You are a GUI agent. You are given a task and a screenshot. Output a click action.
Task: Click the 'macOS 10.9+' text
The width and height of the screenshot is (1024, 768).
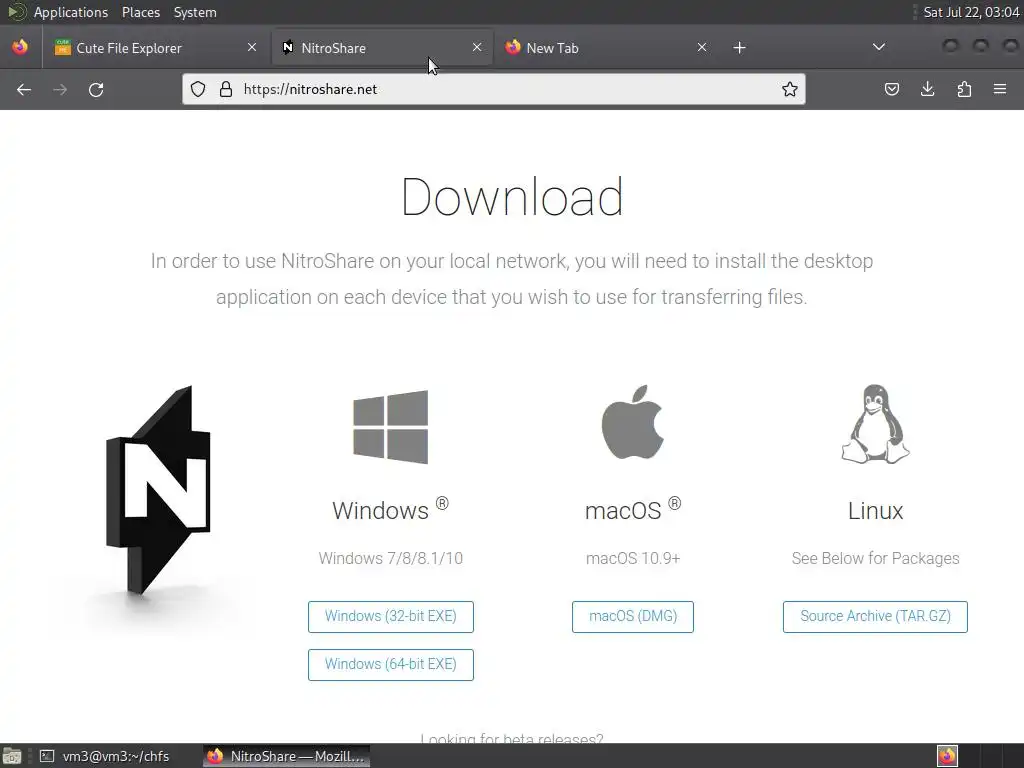[x=633, y=558]
